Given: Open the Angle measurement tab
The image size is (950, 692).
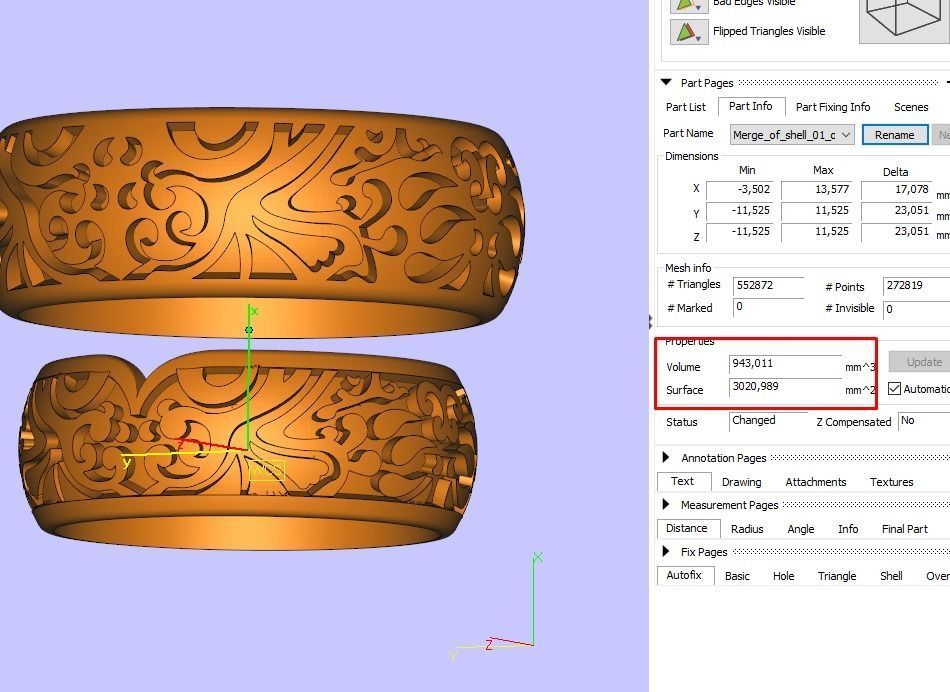Looking at the screenshot, I should (x=800, y=529).
